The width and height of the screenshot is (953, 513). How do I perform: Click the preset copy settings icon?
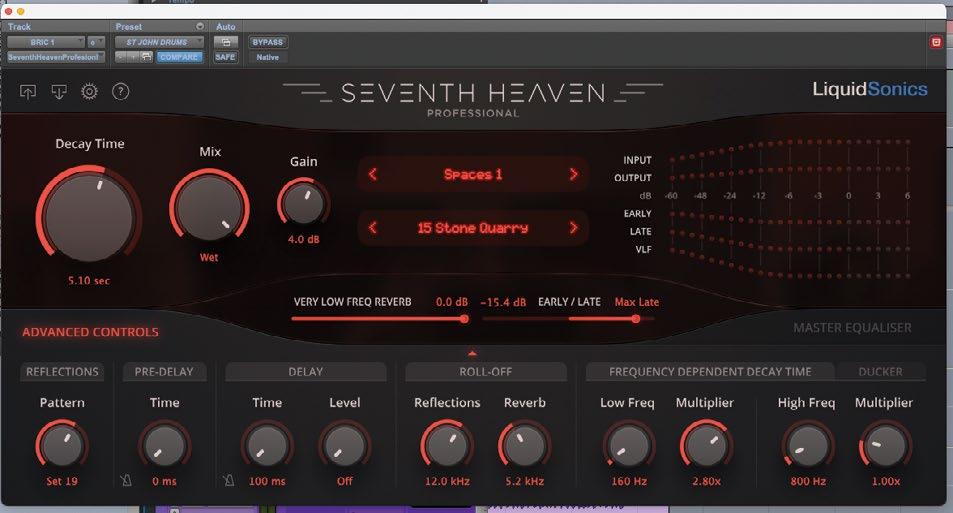coord(146,57)
